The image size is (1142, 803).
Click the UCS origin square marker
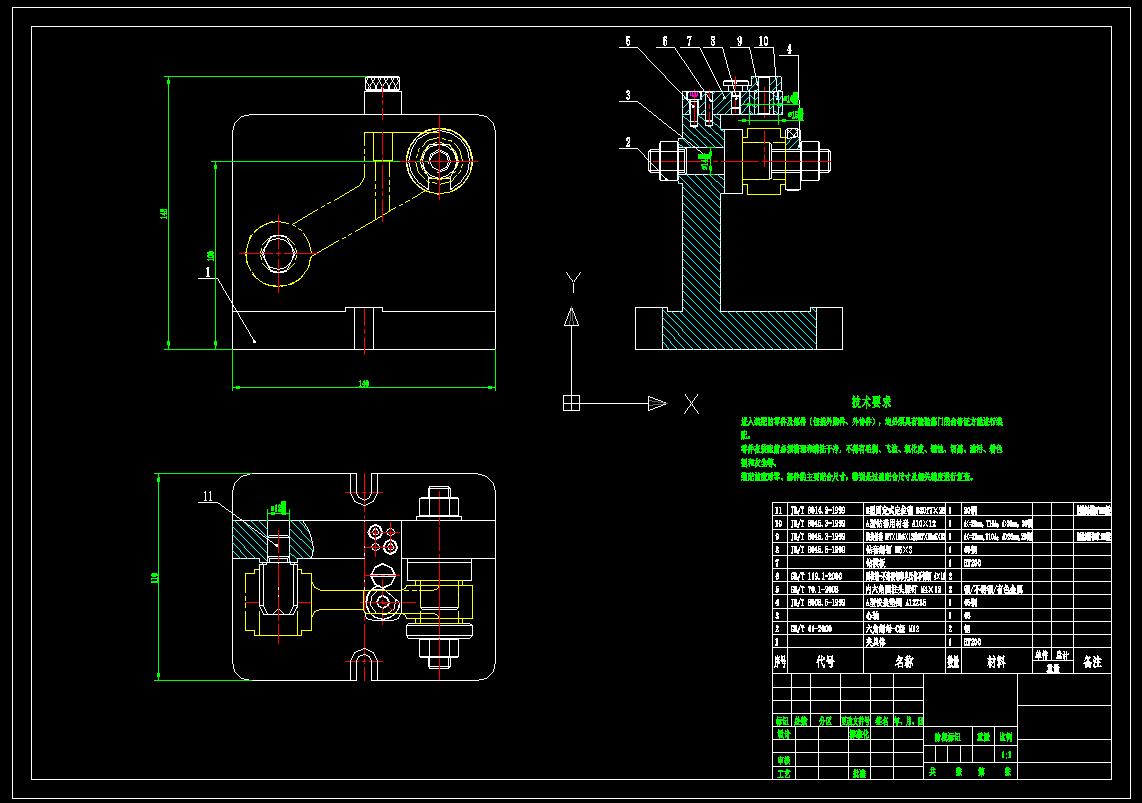tap(572, 403)
